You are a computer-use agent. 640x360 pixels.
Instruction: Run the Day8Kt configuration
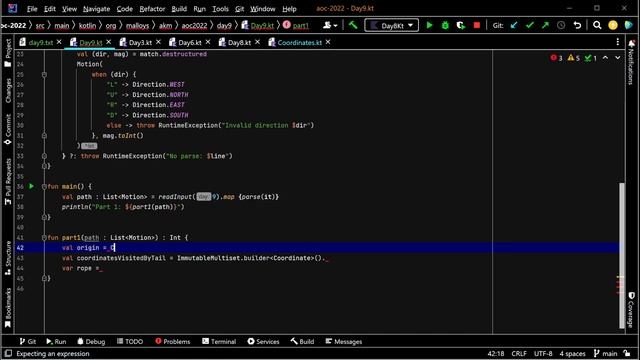pyautogui.click(x=429, y=25)
